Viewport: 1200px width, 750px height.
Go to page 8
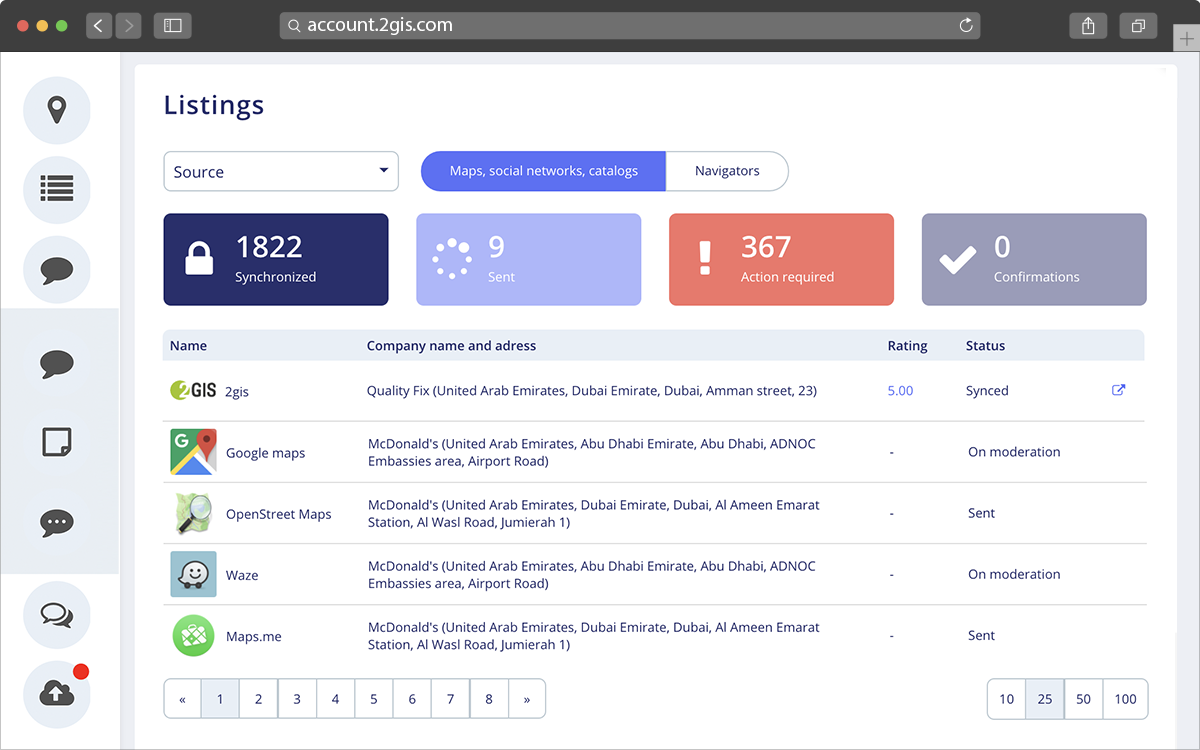coord(489,699)
